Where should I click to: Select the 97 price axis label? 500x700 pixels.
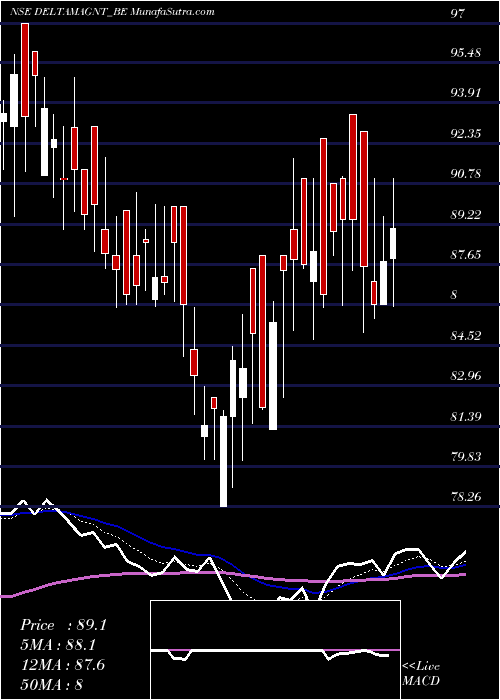coord(458,13)
